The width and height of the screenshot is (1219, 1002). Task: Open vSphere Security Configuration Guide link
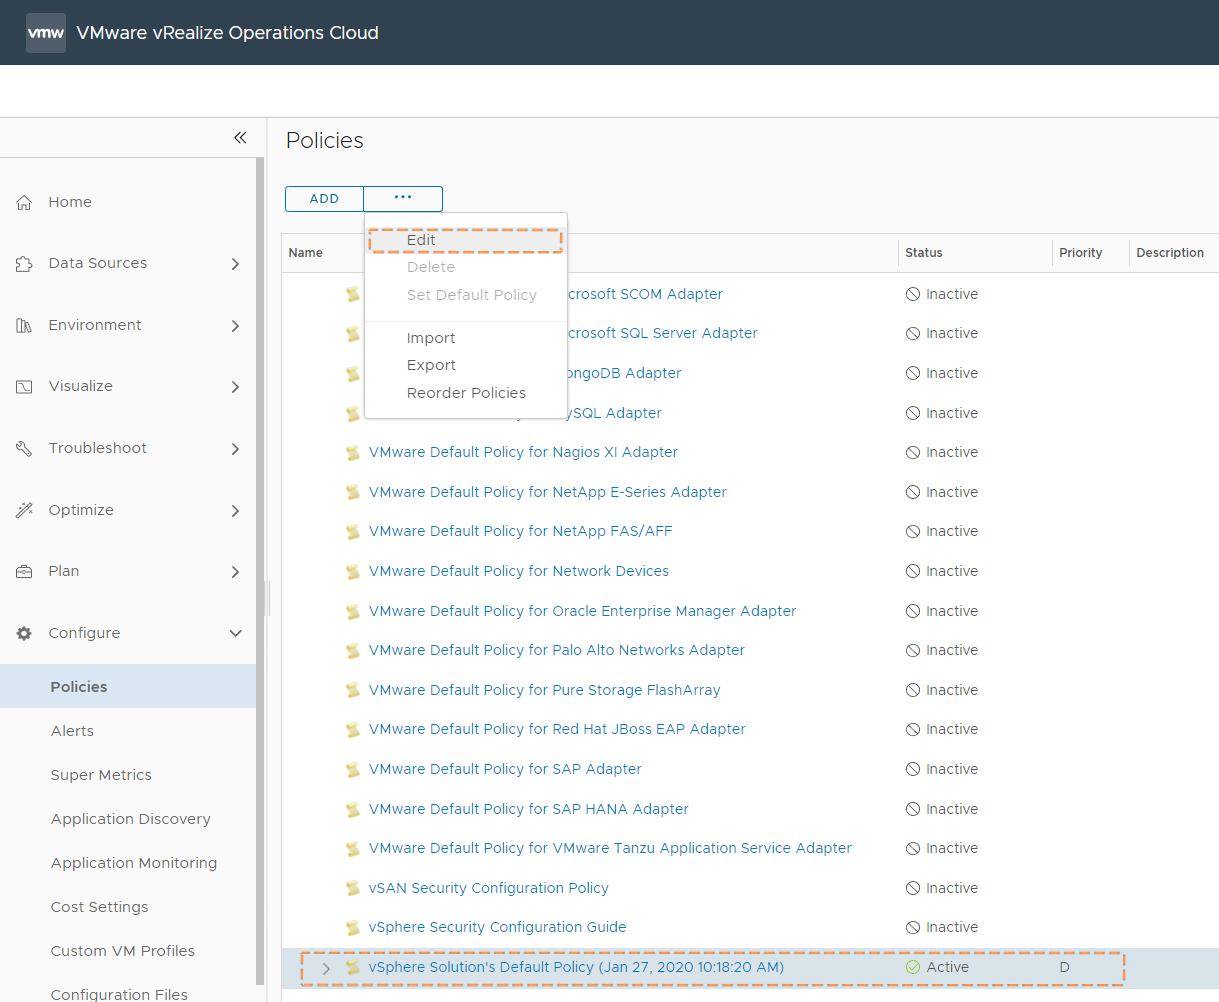point(498,927)
